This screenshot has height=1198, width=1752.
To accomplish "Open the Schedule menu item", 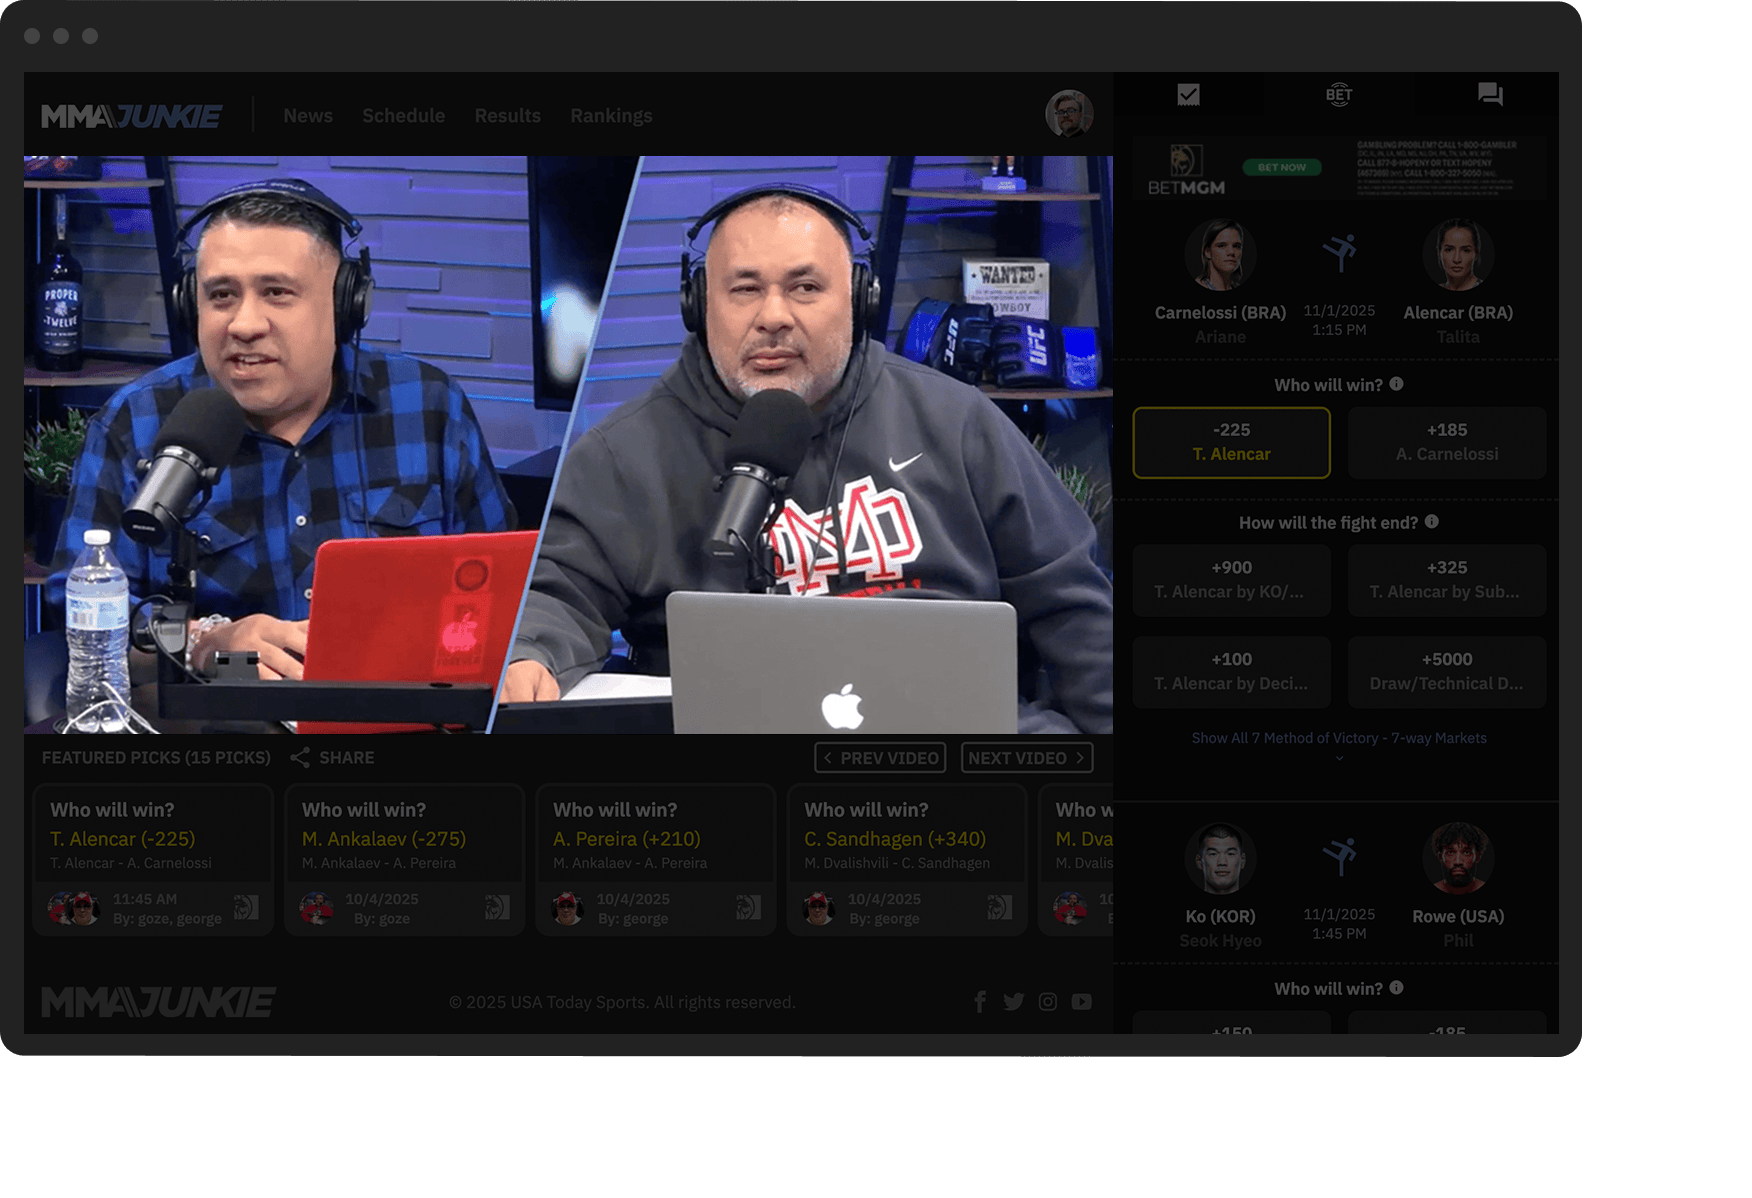I will 403,116.
